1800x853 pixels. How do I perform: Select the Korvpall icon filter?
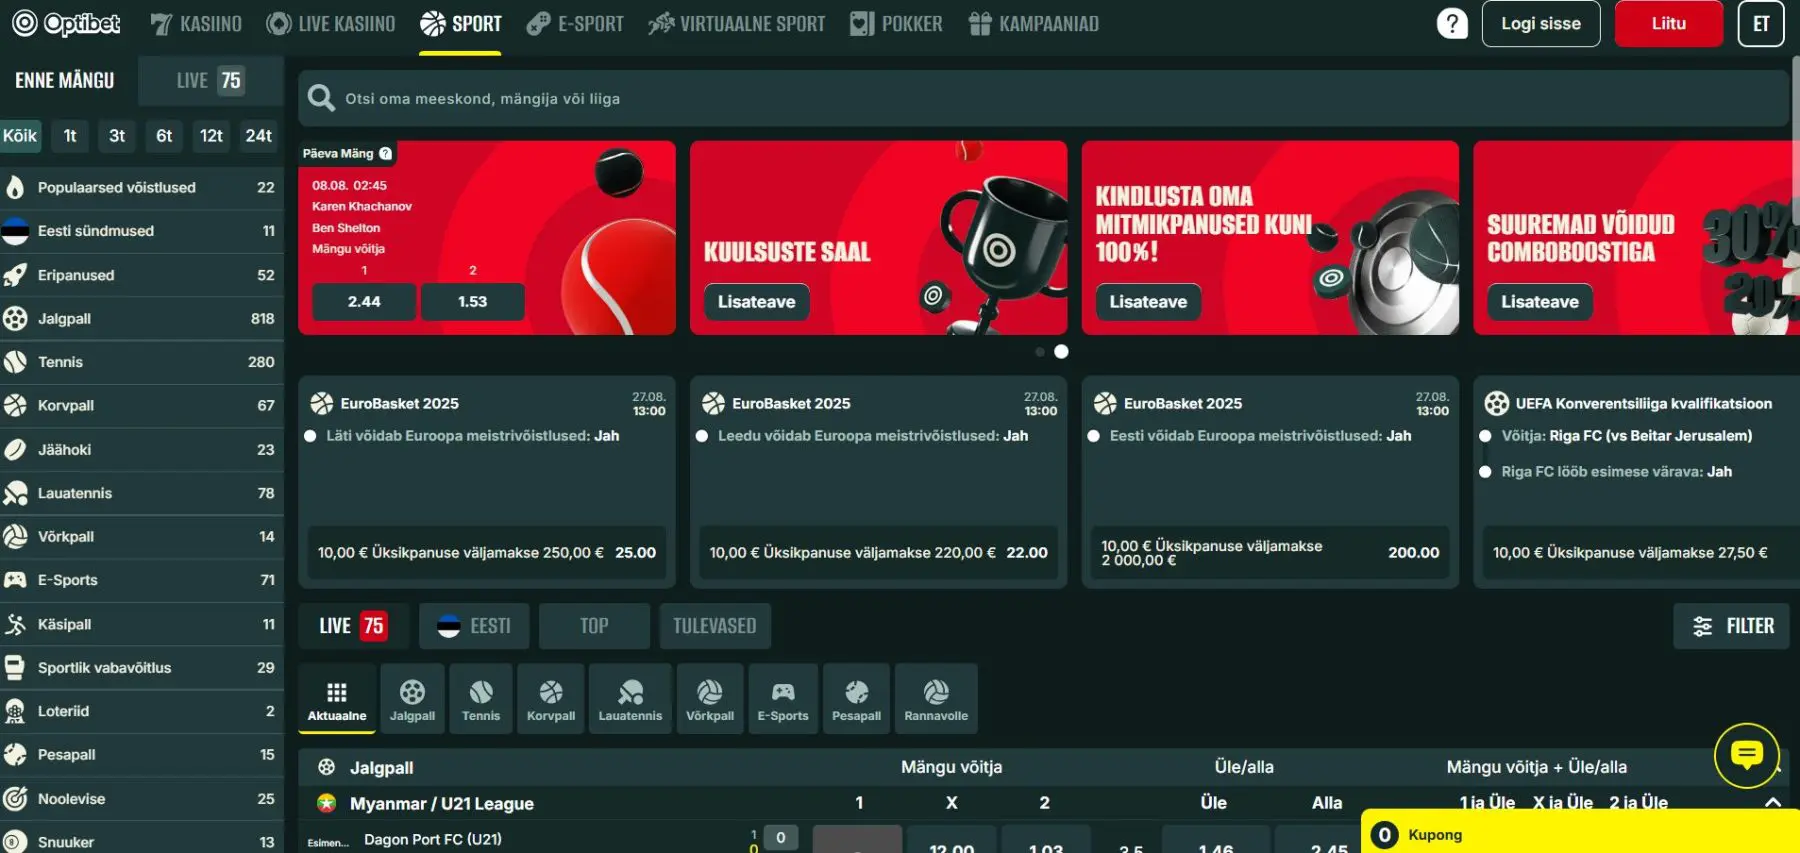pyautogui.click(x=551, y=698)
